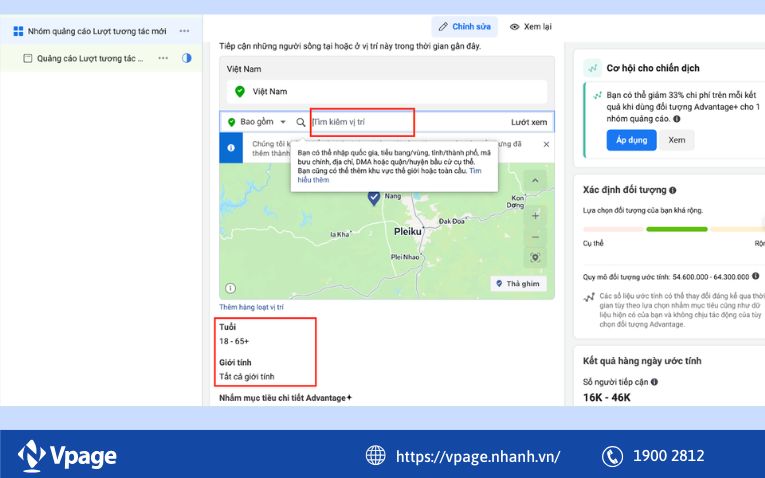The image size is (765, 478).
Task: Select Nhóm quảng cáo Lượt tương tác mới
Action: click(97, 31)
